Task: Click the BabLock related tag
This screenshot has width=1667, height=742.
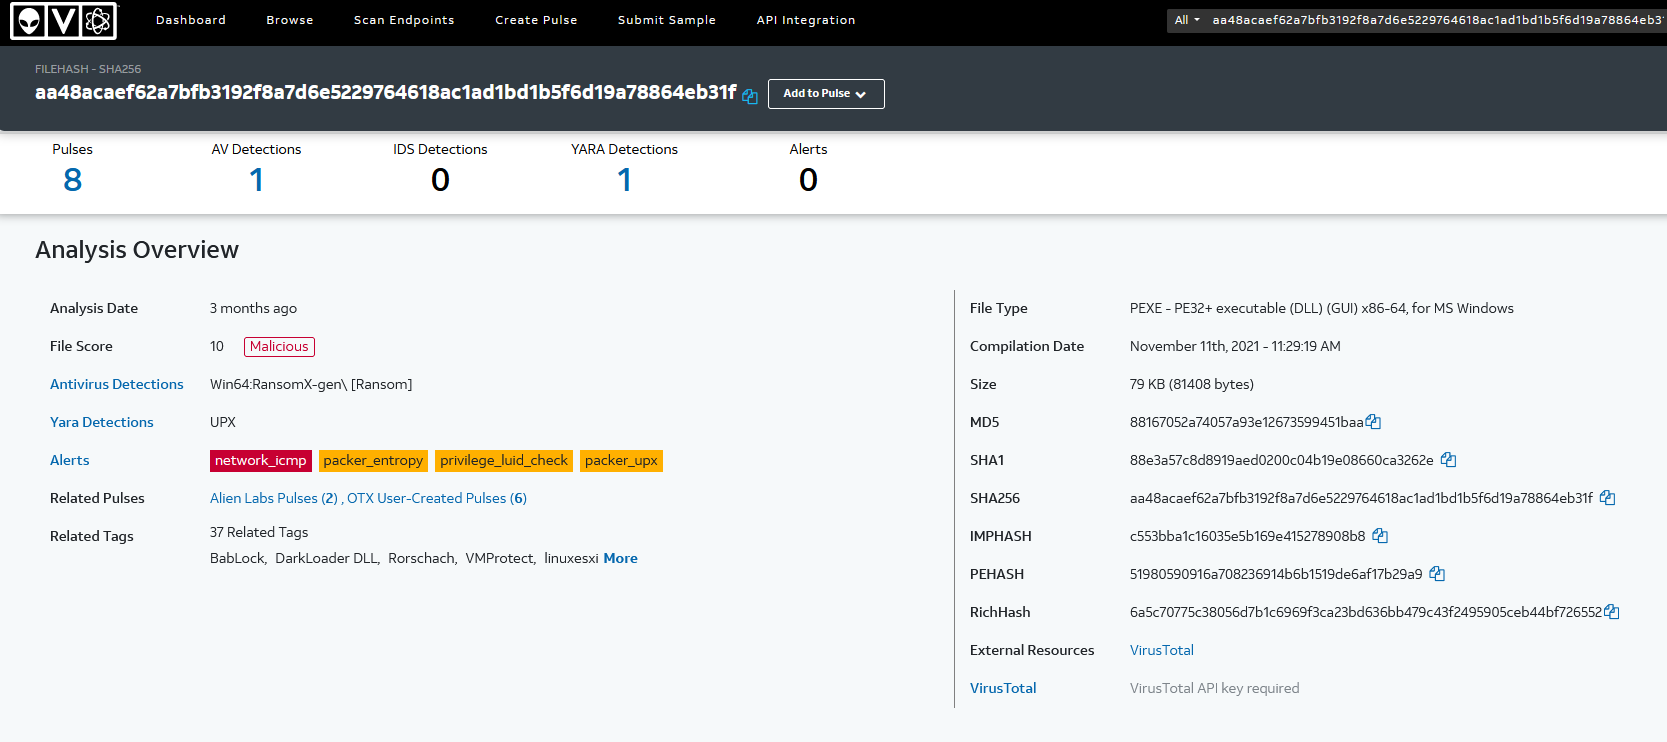Action: pos(237,558)
